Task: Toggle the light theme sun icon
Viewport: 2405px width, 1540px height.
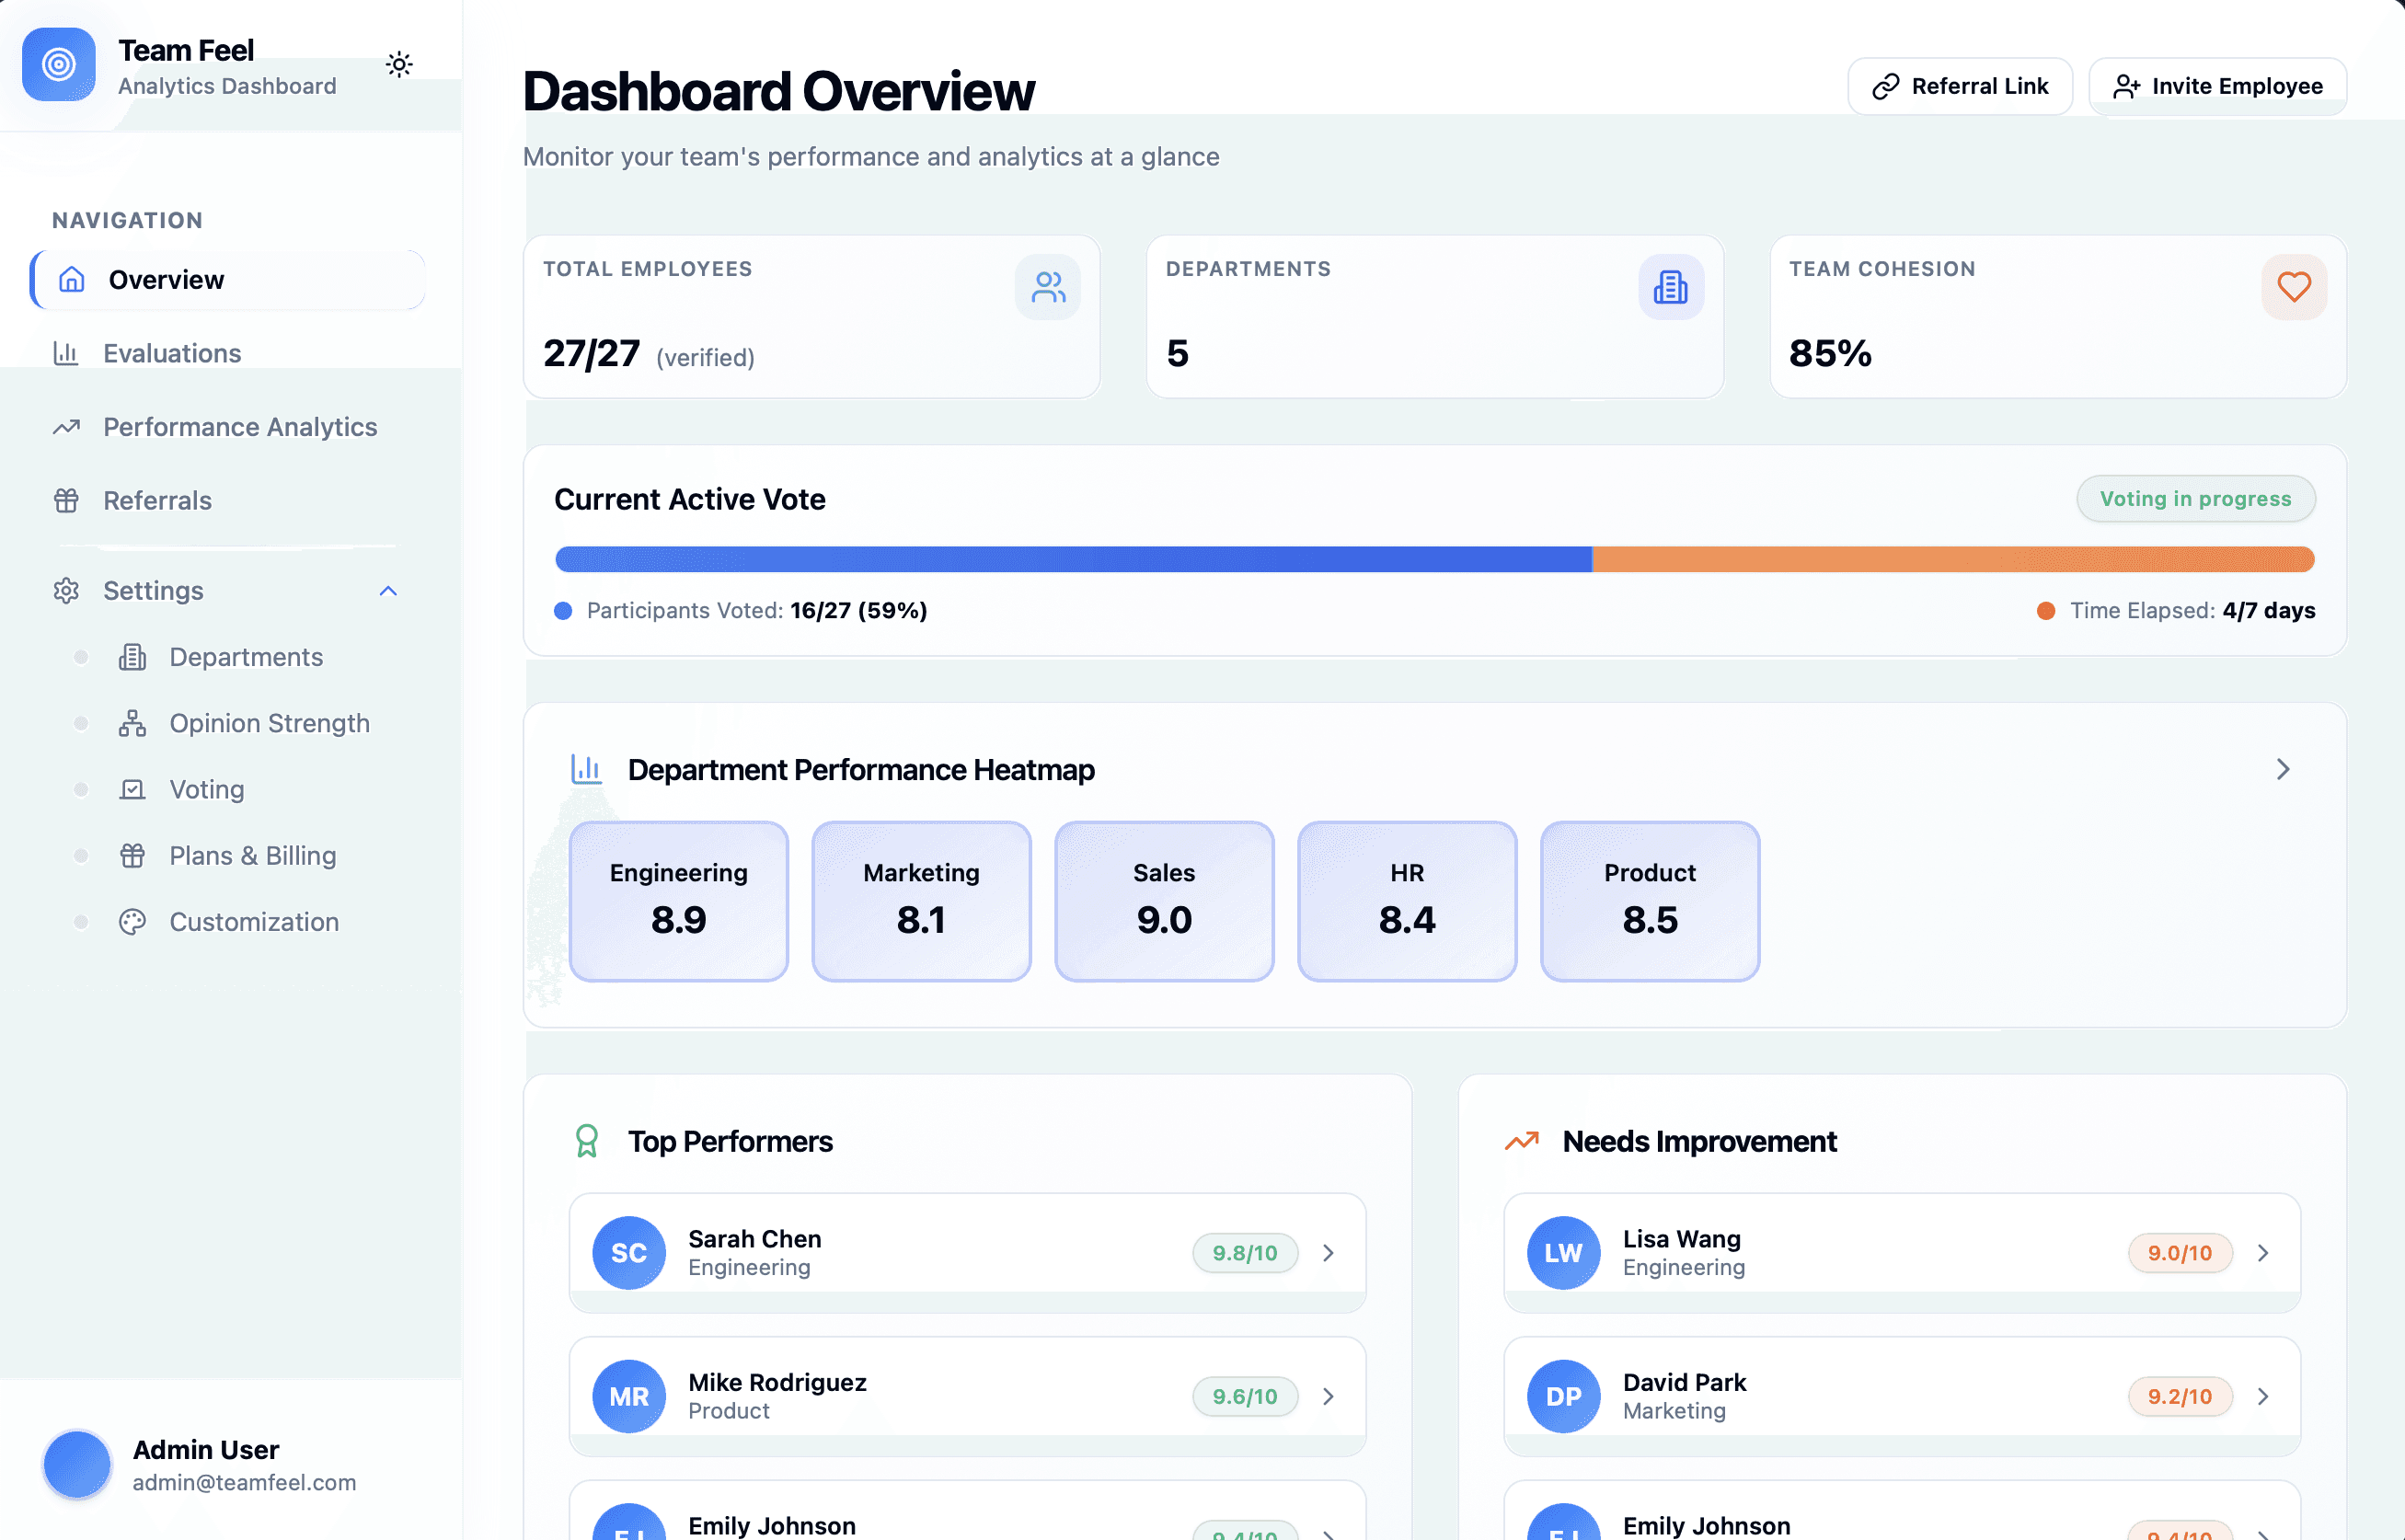Action: tap(399, 63)
